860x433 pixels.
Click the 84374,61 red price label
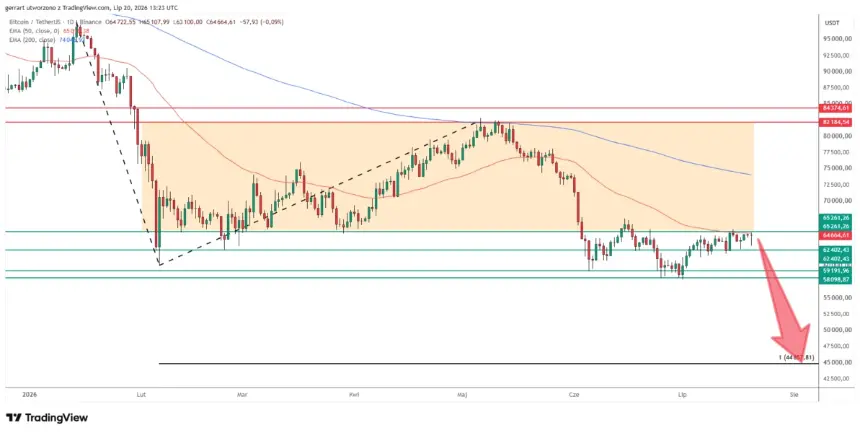tap(837, 108)
